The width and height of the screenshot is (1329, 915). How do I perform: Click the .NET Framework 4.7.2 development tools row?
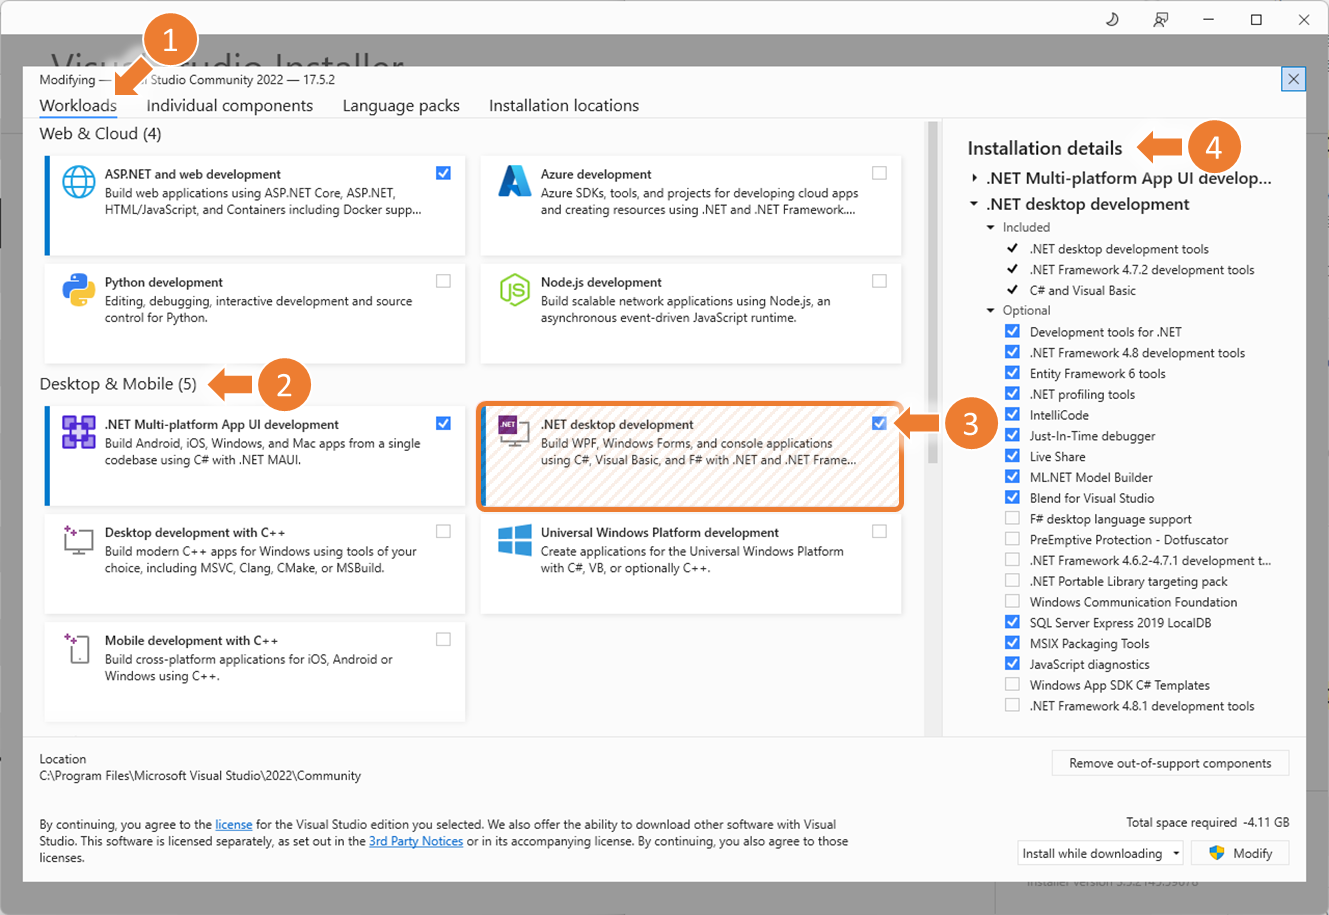tap(1141, 270)
